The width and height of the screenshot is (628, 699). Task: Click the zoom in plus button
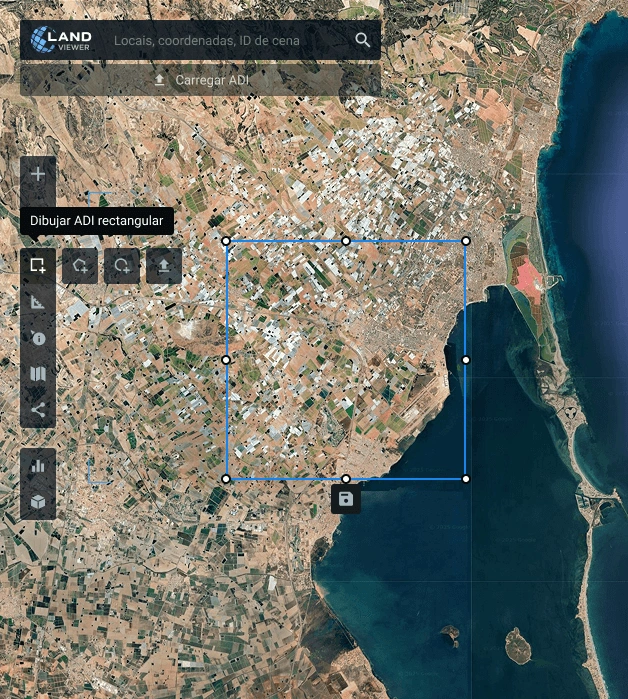pos(38,174)
